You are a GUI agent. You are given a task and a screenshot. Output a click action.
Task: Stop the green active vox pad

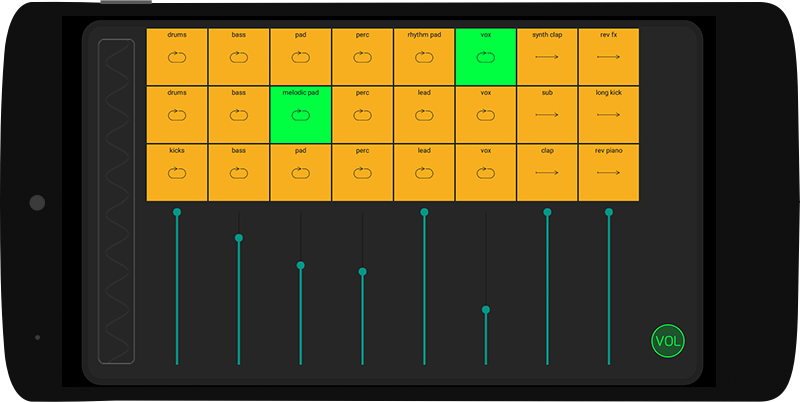tap(486, 57)
